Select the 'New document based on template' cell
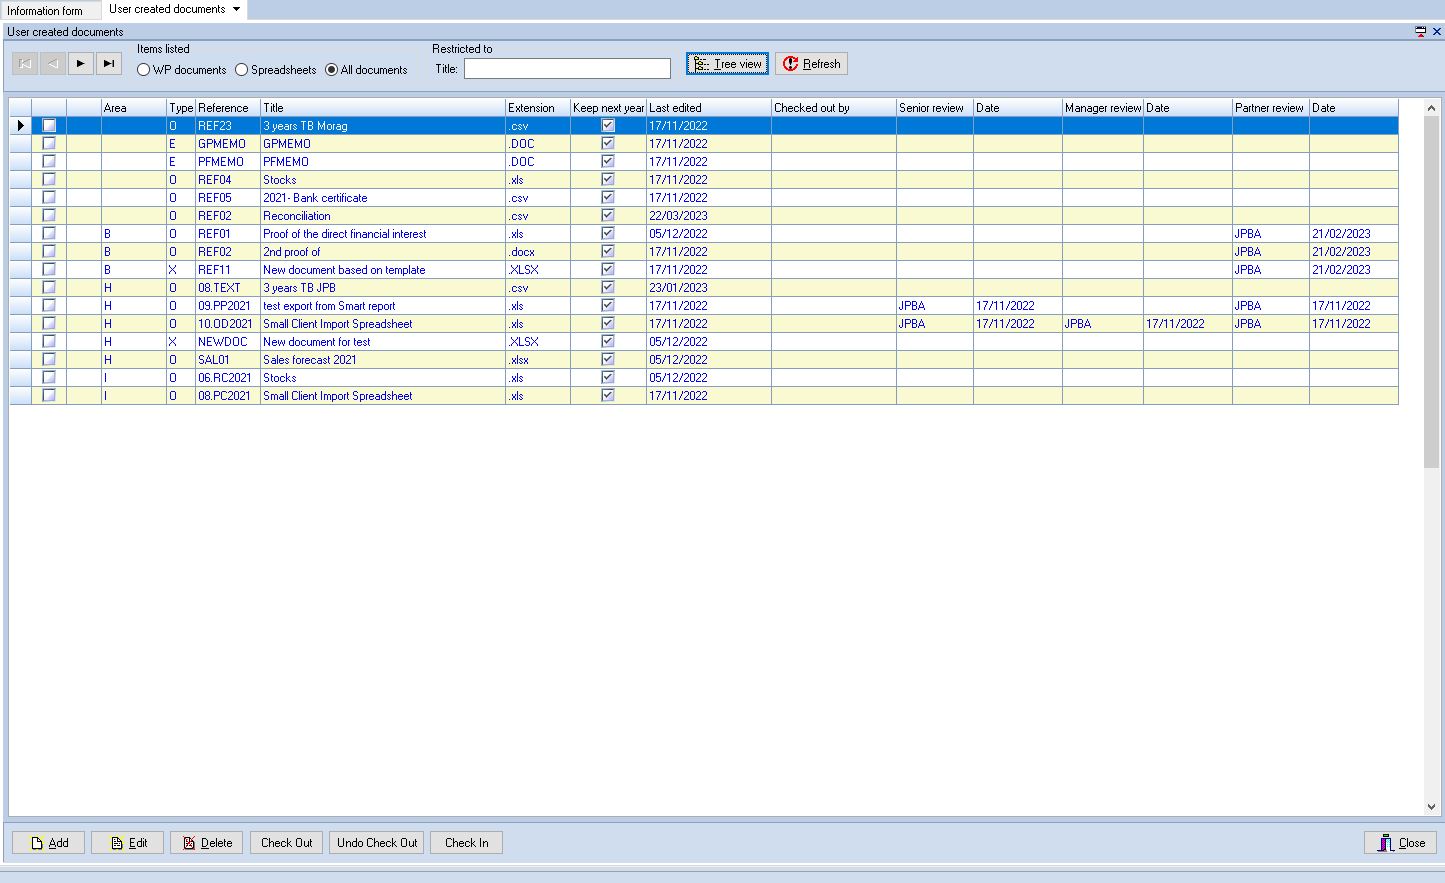This screenshot has height=883, width=1445. click(383, 270)
